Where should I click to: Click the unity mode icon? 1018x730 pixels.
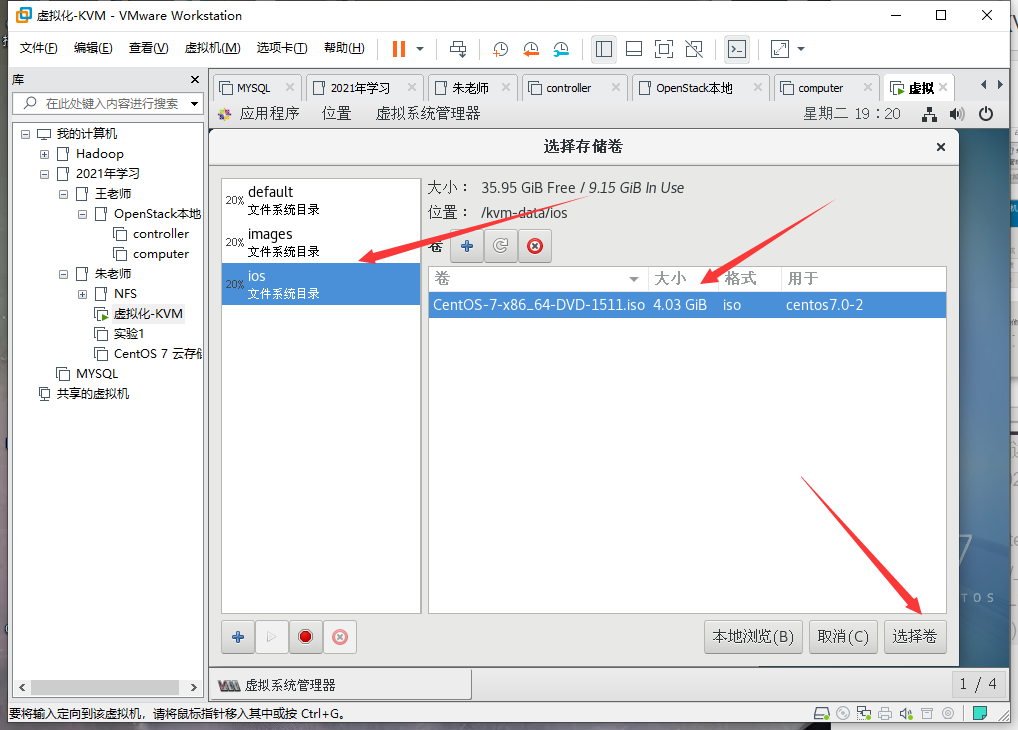694,49
